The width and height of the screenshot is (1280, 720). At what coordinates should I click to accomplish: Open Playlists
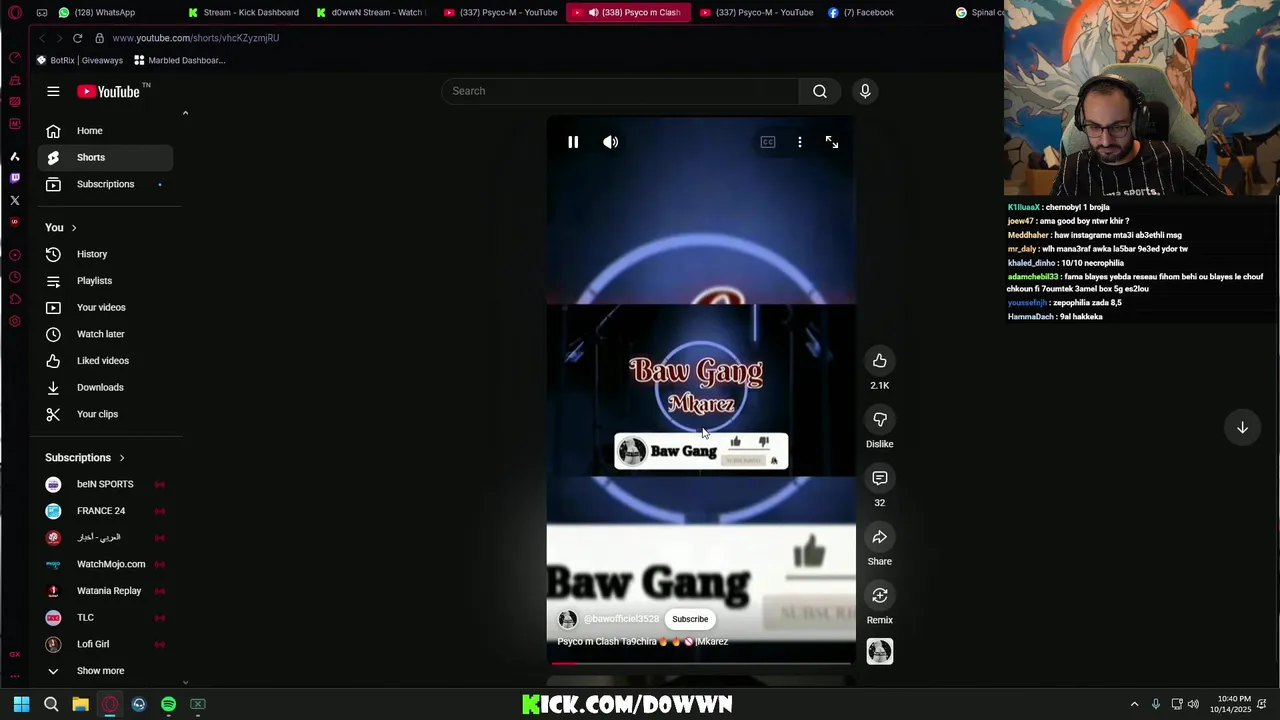(x=105, y=281)
